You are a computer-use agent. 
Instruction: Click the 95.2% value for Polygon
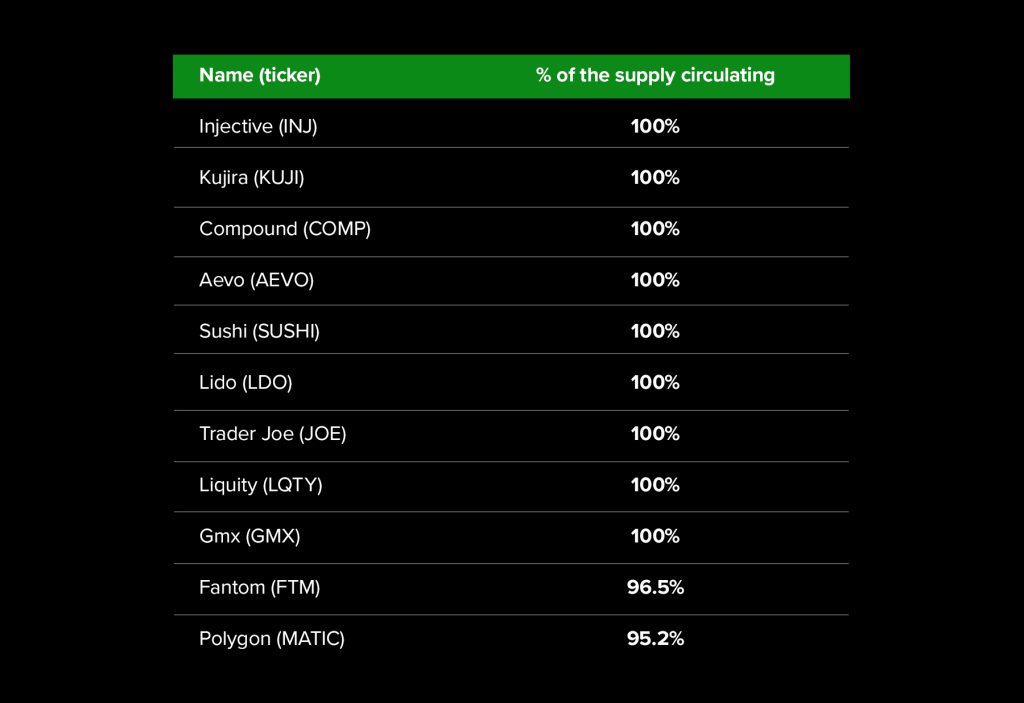(x=655, y=638)
